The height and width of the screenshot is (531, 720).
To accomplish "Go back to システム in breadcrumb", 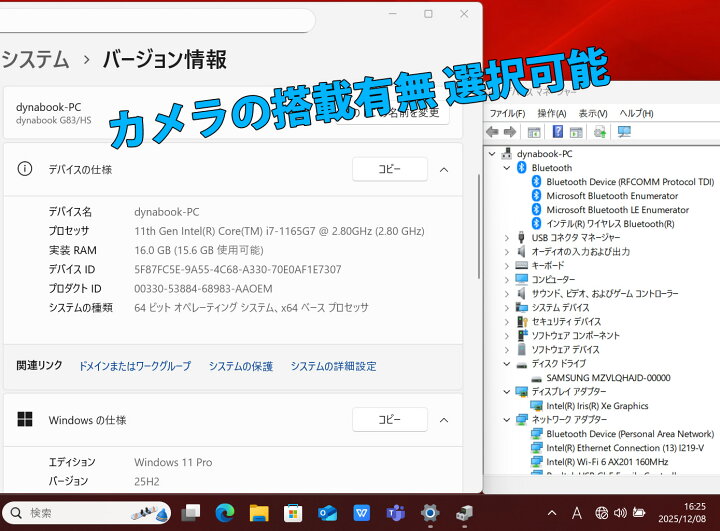I will click(x=35, y=60).
